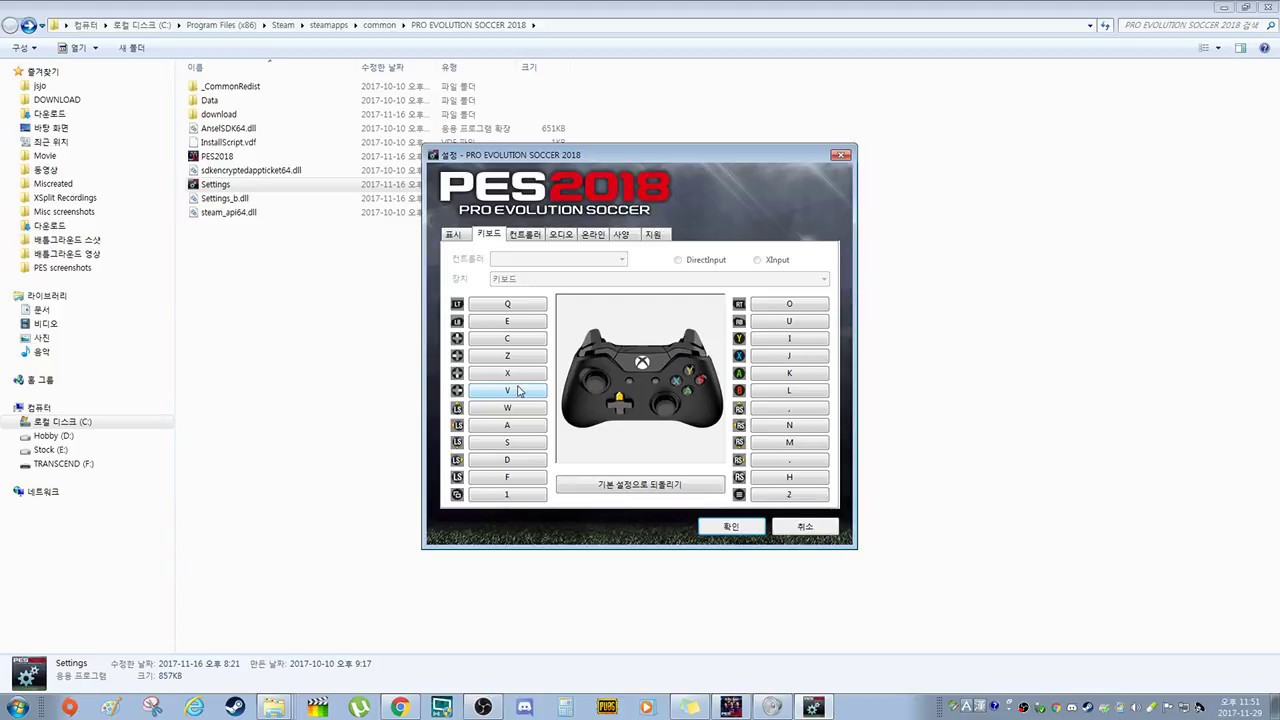
Task: Select Hobby (D:) drive in sidebar
Action: click(53, 436)
